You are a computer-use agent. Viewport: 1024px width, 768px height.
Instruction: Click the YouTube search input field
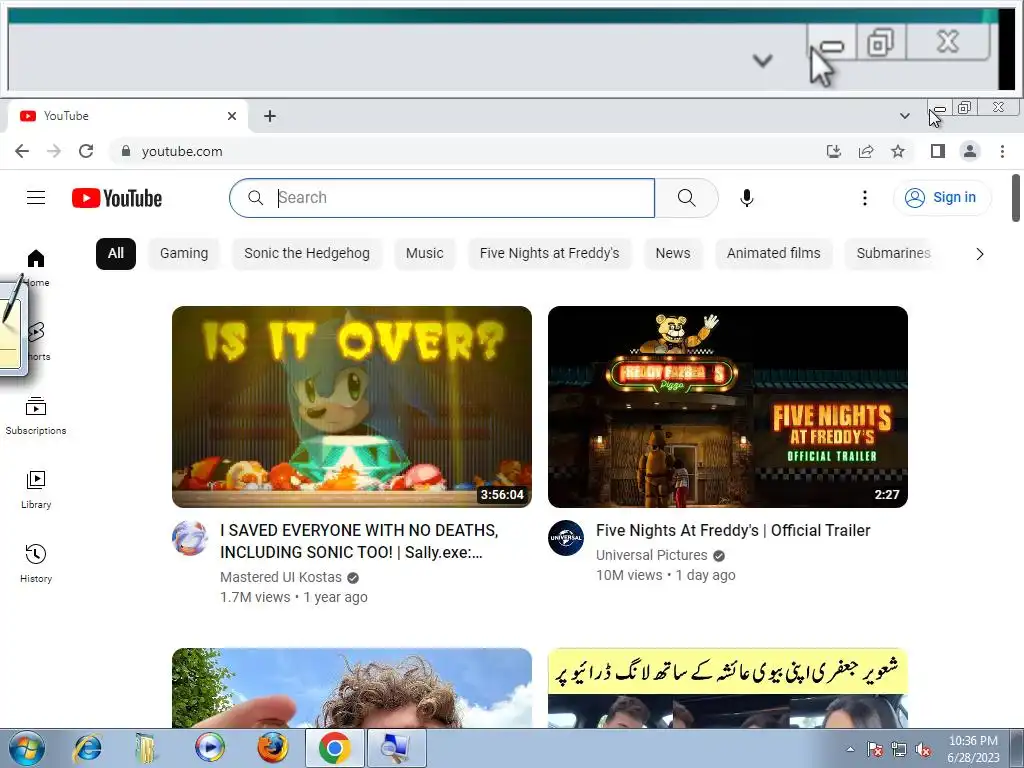point(442,198)
